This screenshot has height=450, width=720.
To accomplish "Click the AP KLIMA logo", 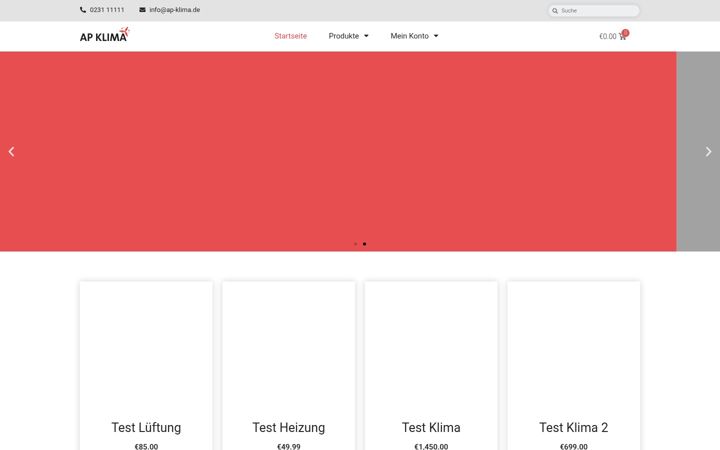I will [105, 35].
